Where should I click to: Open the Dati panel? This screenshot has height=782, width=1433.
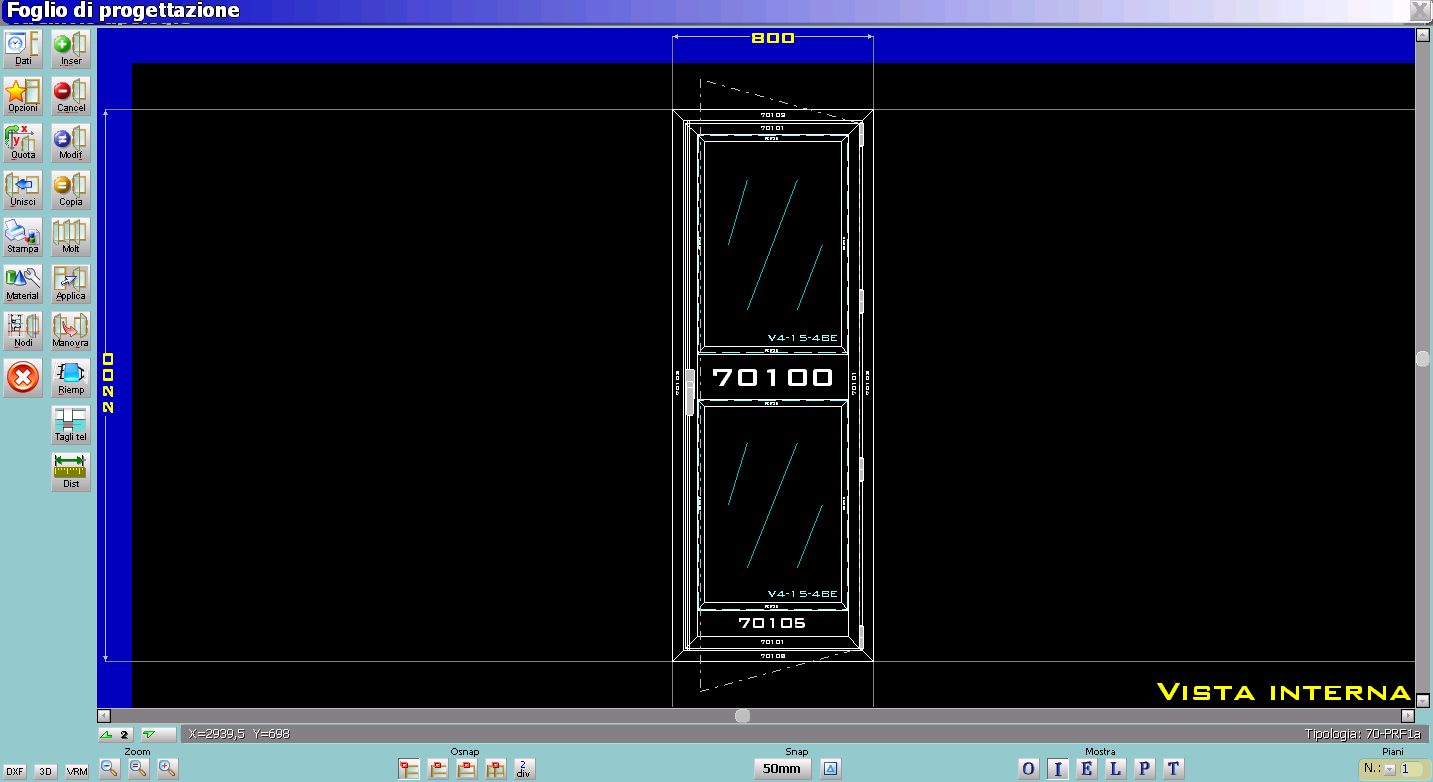click(23, 48)
